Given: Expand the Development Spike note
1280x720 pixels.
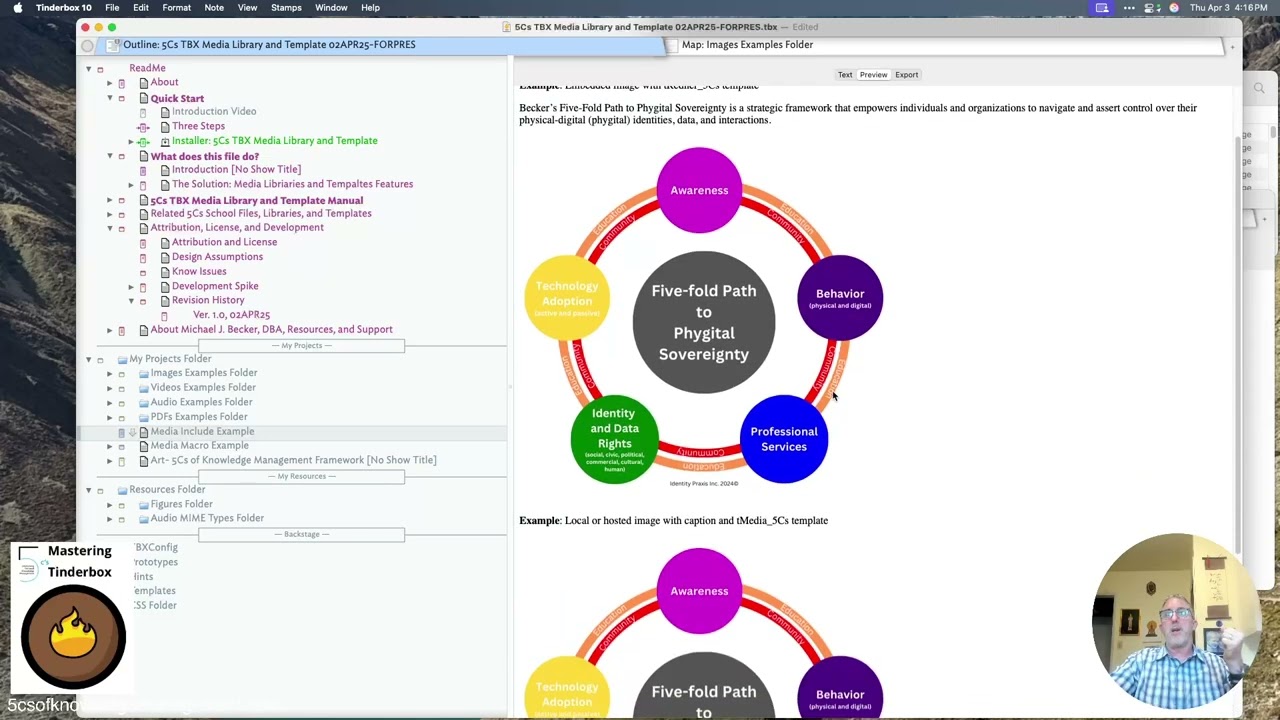Looking at the screenshot, I should (x=131, y=286).
